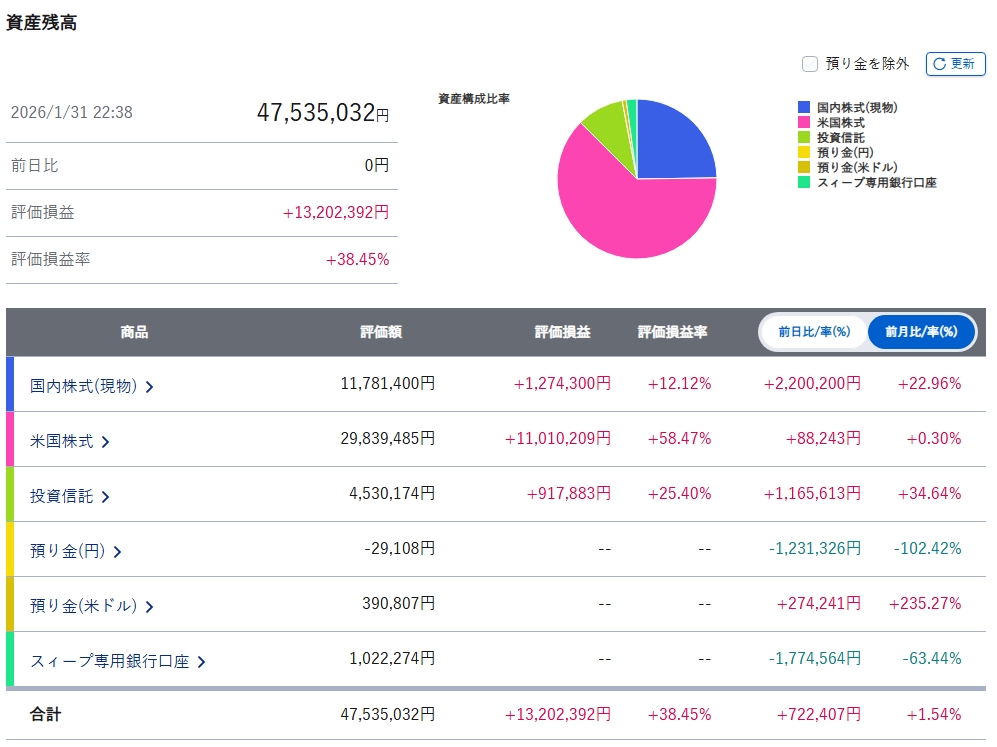Click the 評価額 column header

click(x=381, y=332)
